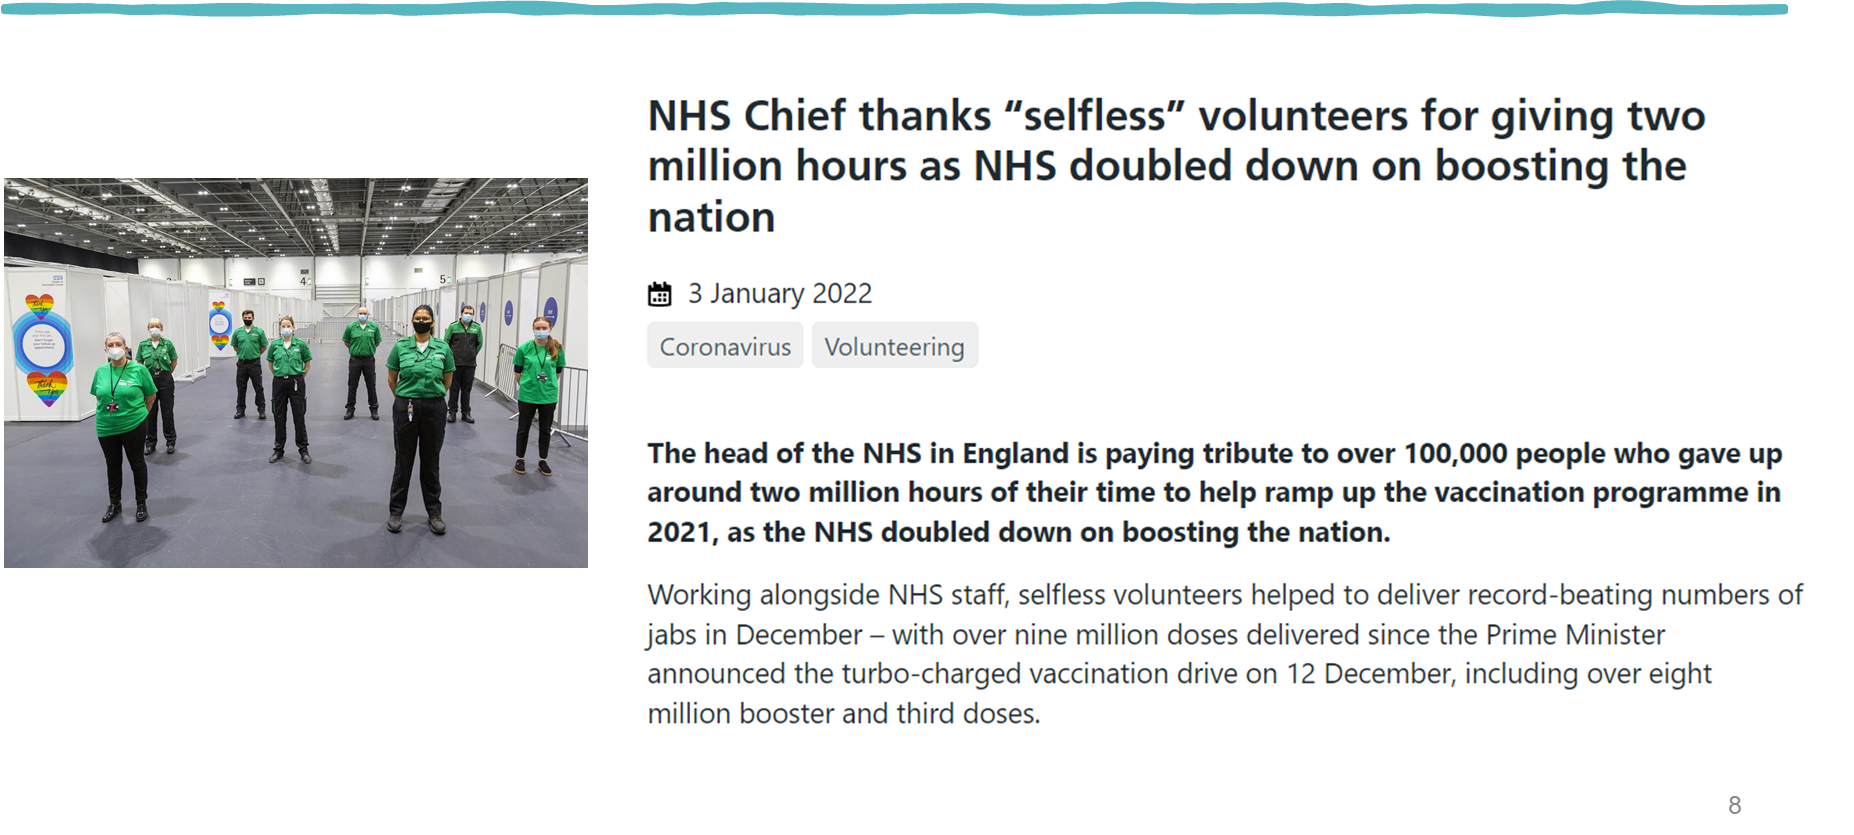Open the Coronavirus topic tag
Image resolution: width=1854 pixels, height=835 pixels.
point(725,346)
